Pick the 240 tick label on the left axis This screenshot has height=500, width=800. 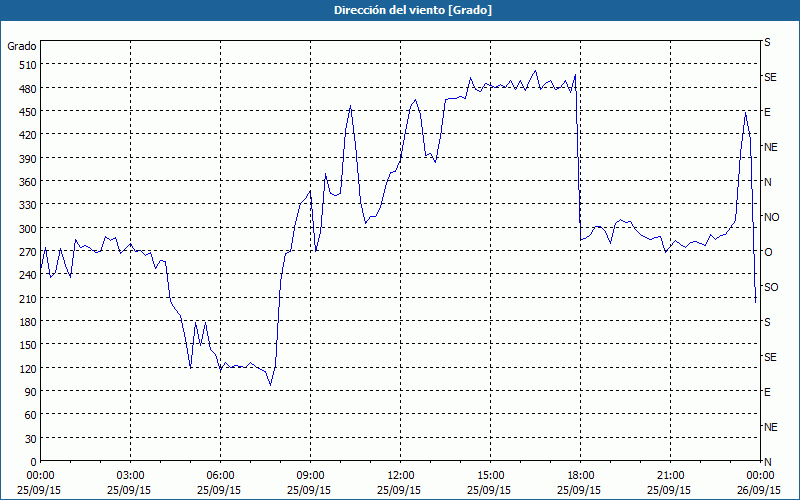tap(28, 275)
